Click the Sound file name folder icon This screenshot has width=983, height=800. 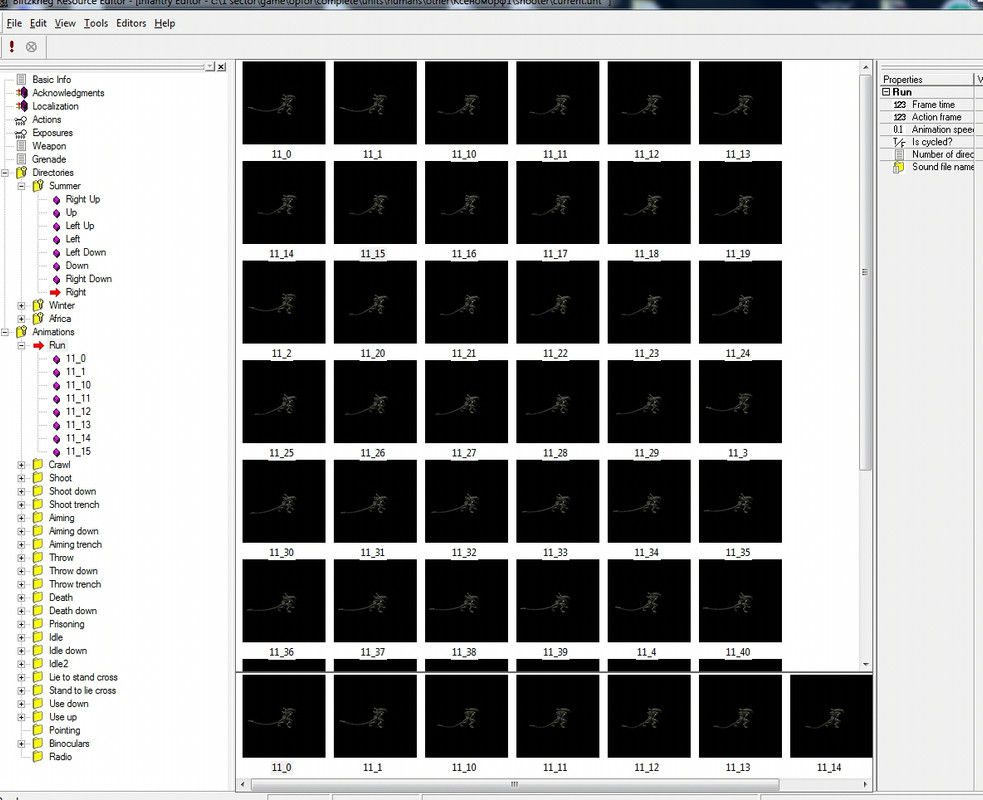coord(899,167)
